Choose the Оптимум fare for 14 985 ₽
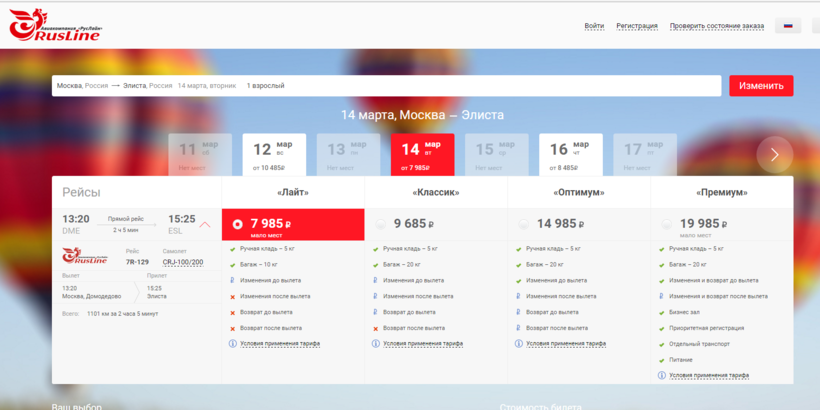Image resolution: width=820 pixels, height=410 pixels. click(x=524, y=224)
